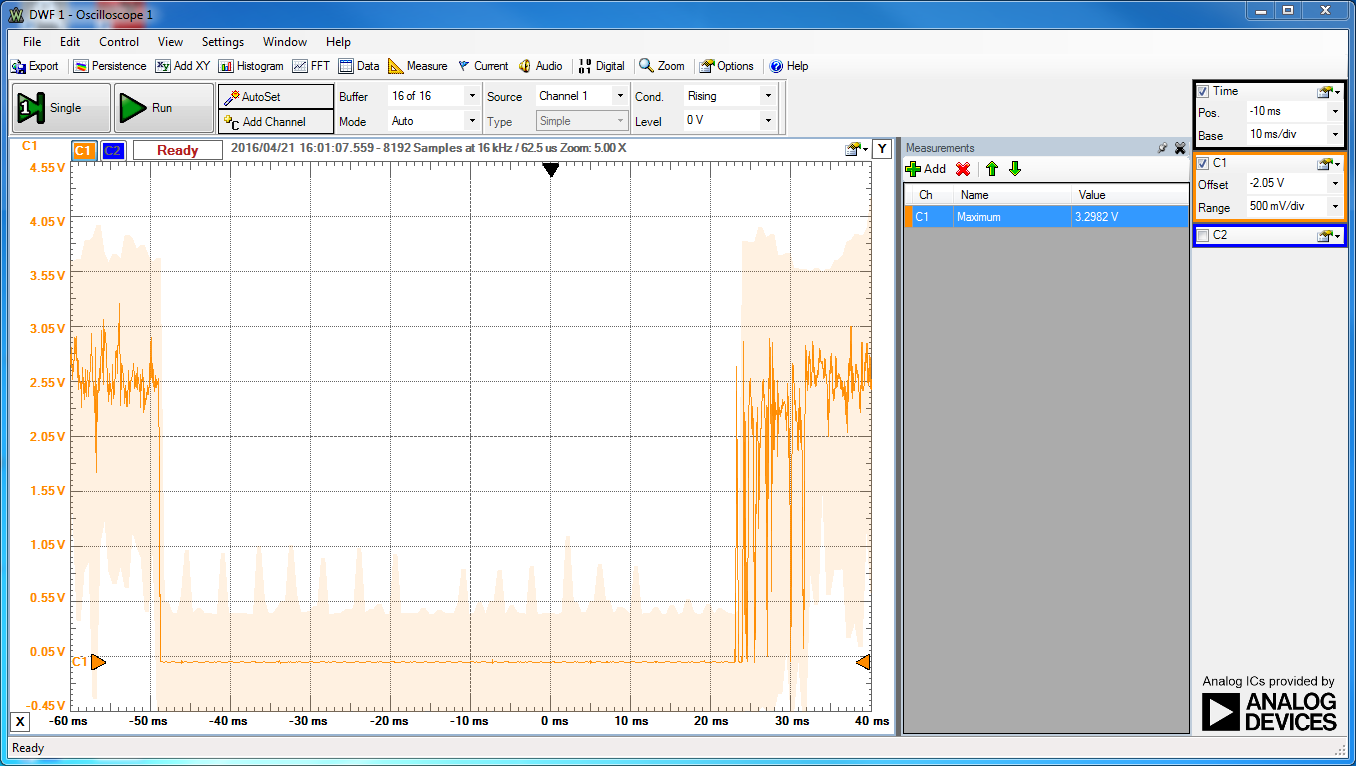1356x766 pixels.
Task: Open the Zoom tool
Action: [662, 66]
